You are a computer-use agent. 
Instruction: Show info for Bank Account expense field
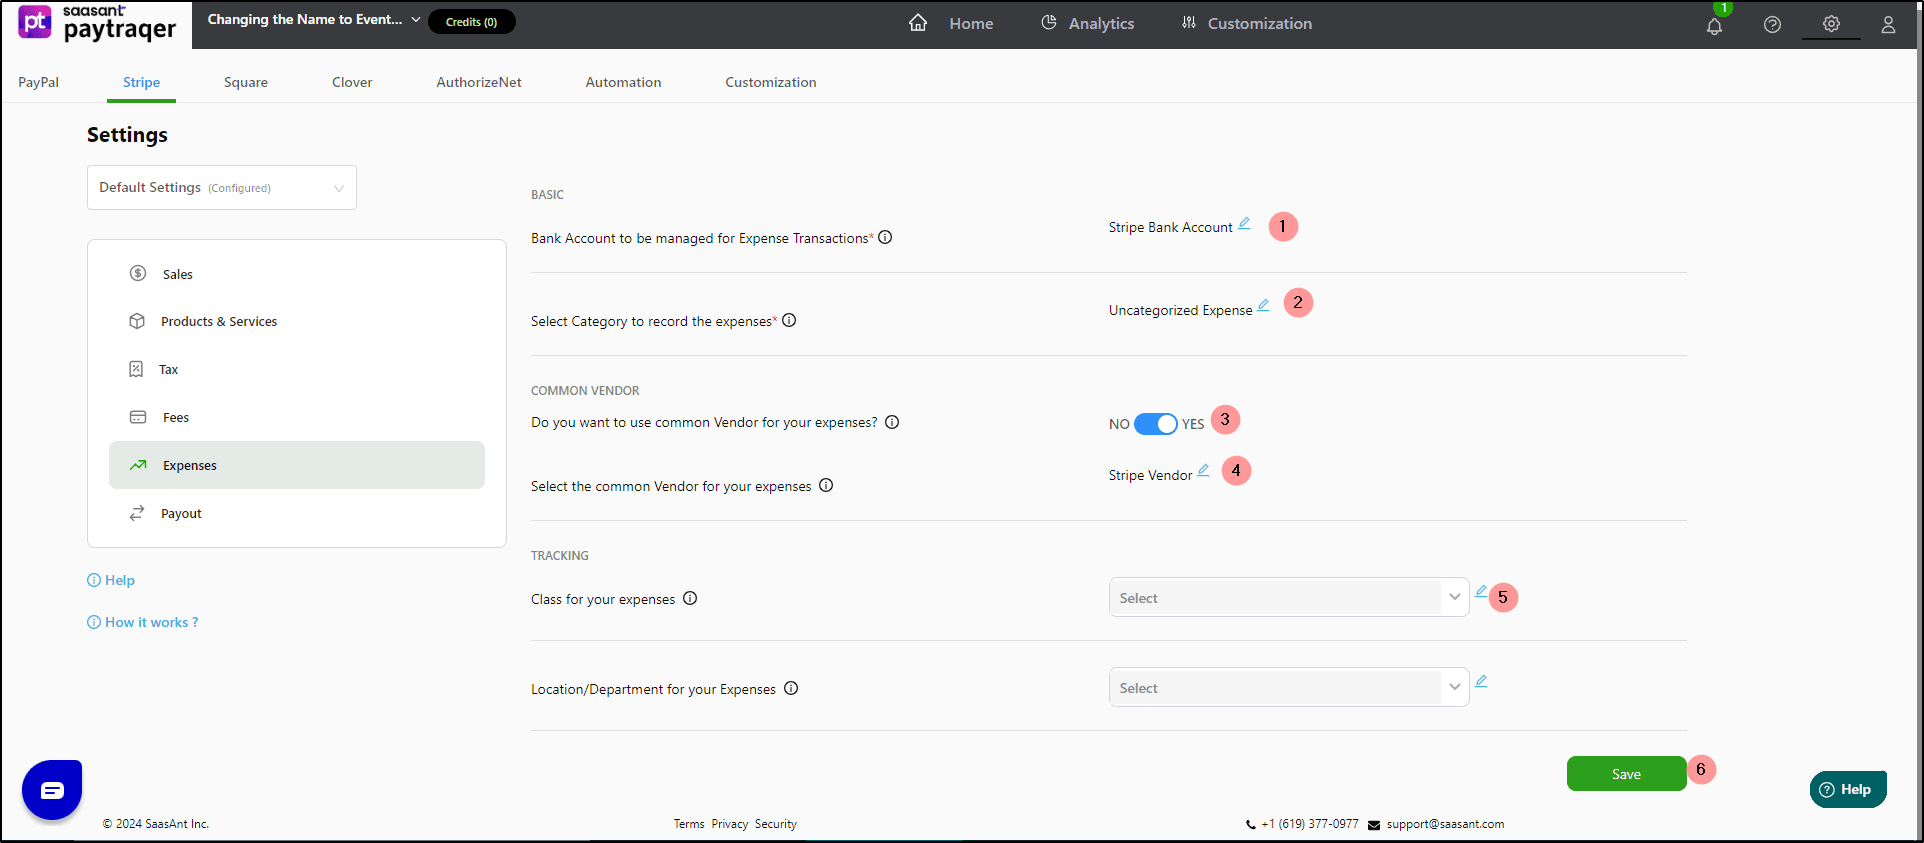[885, 238]
